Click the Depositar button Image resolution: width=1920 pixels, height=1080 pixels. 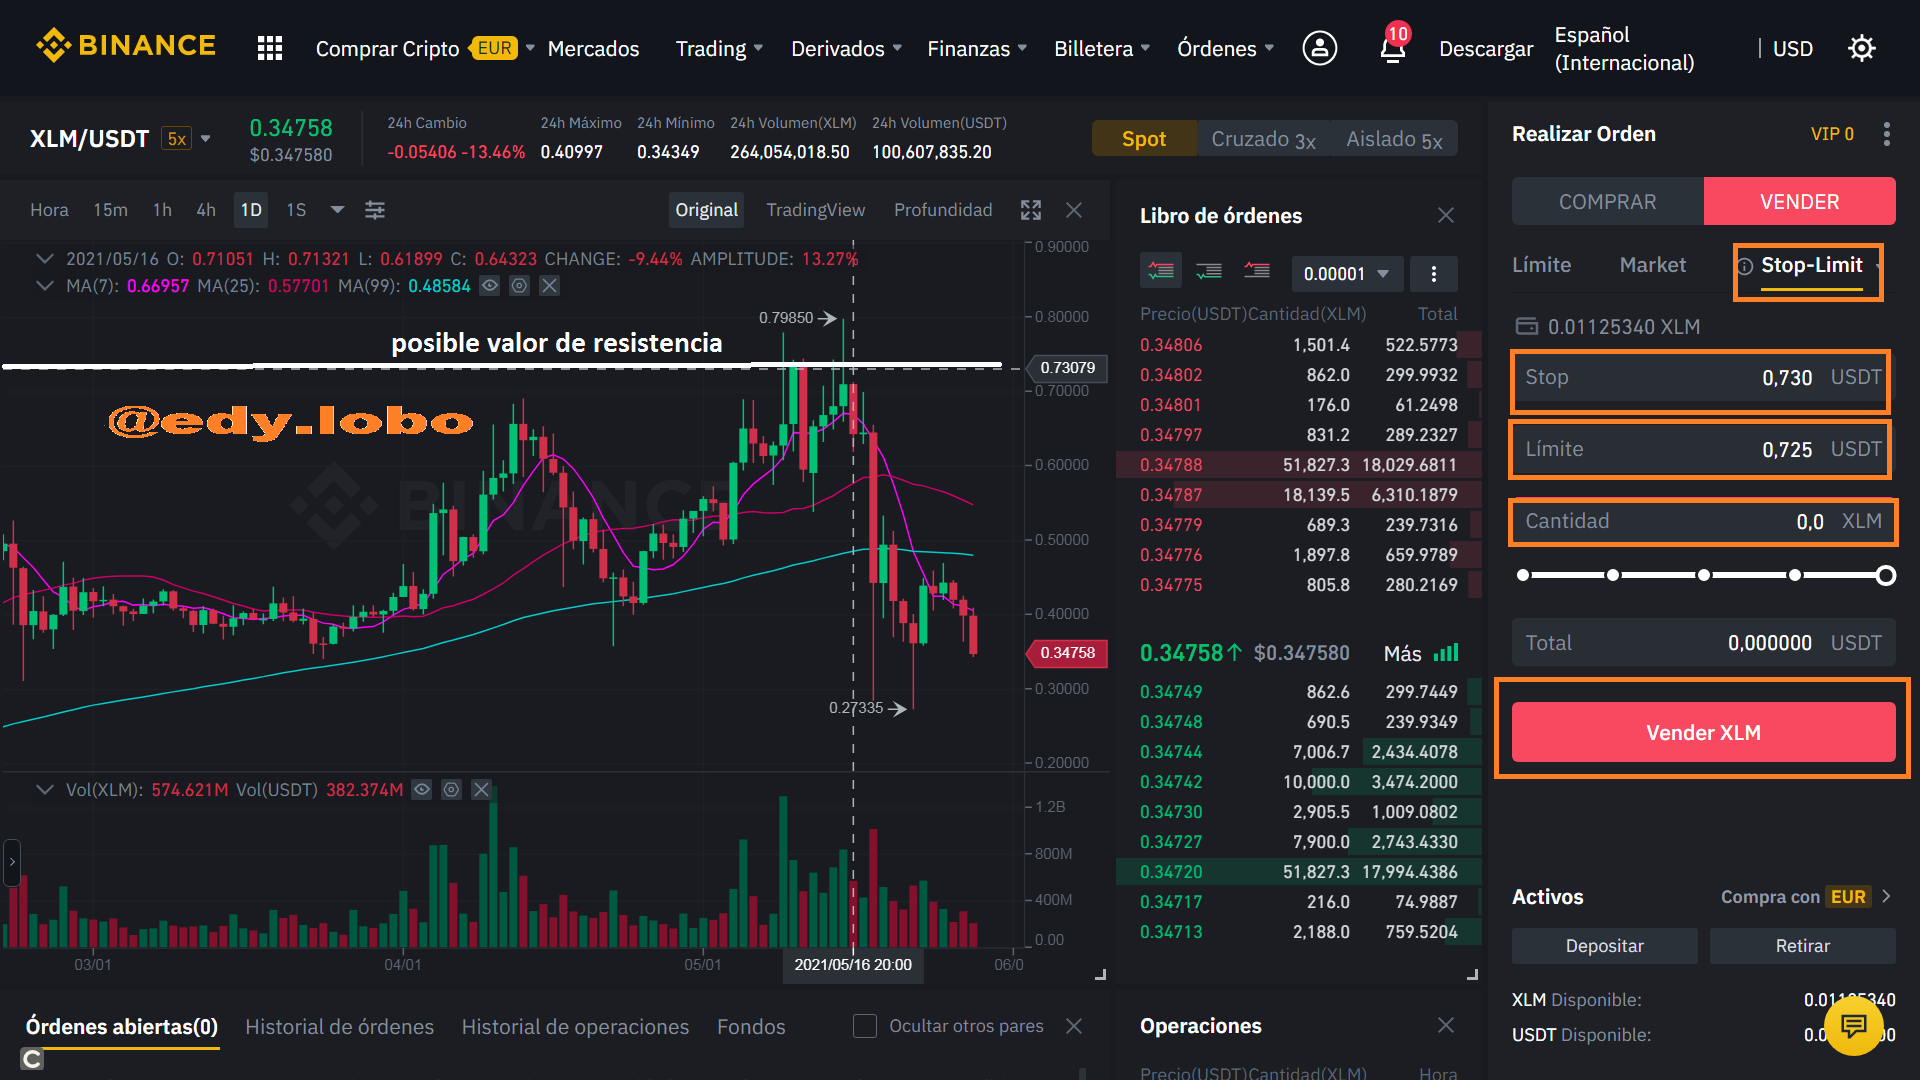point(1605,946)
